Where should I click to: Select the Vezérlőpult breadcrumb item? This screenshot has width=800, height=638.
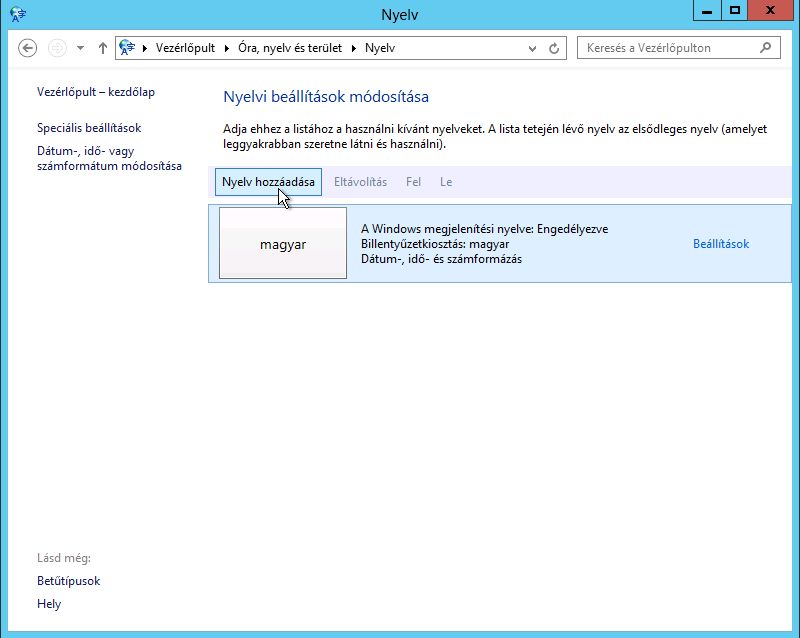click(185, 48)
